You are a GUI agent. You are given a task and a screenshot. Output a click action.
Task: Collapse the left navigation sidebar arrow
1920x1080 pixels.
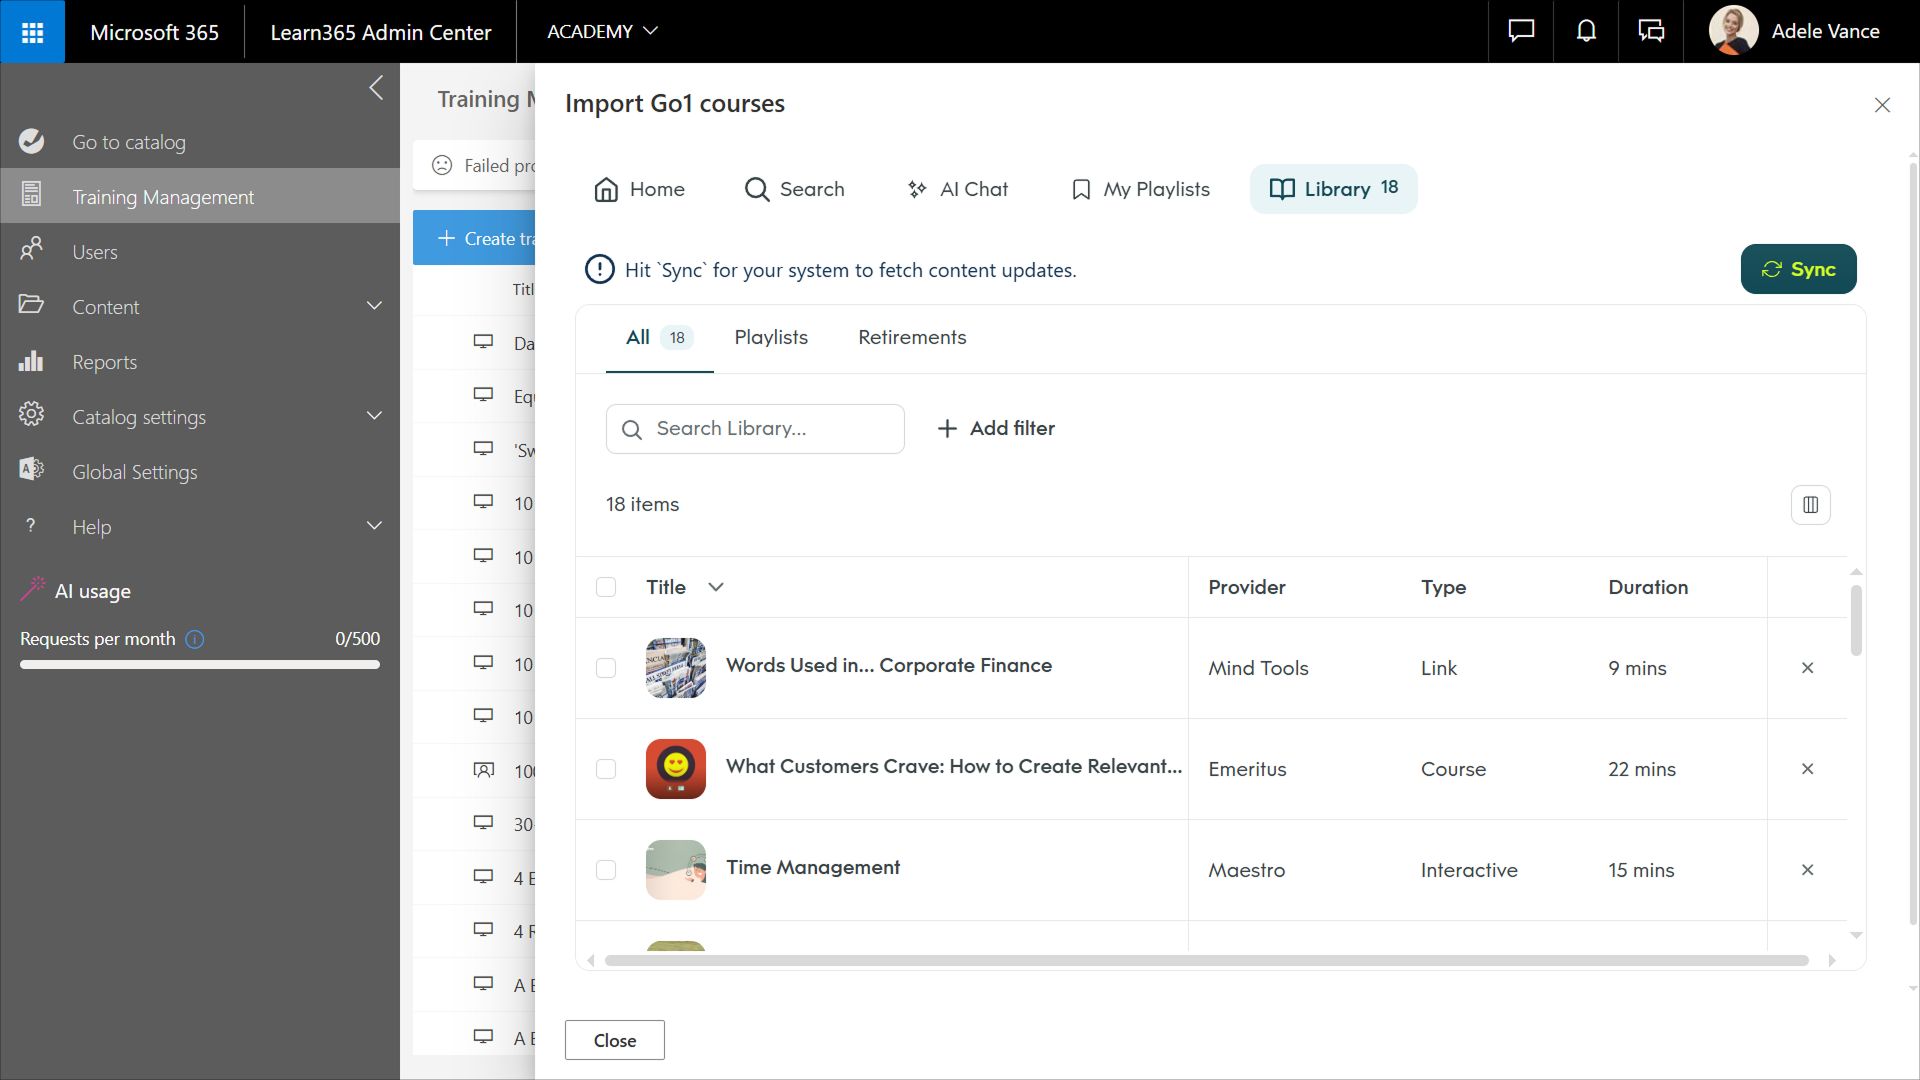[376, 88]
